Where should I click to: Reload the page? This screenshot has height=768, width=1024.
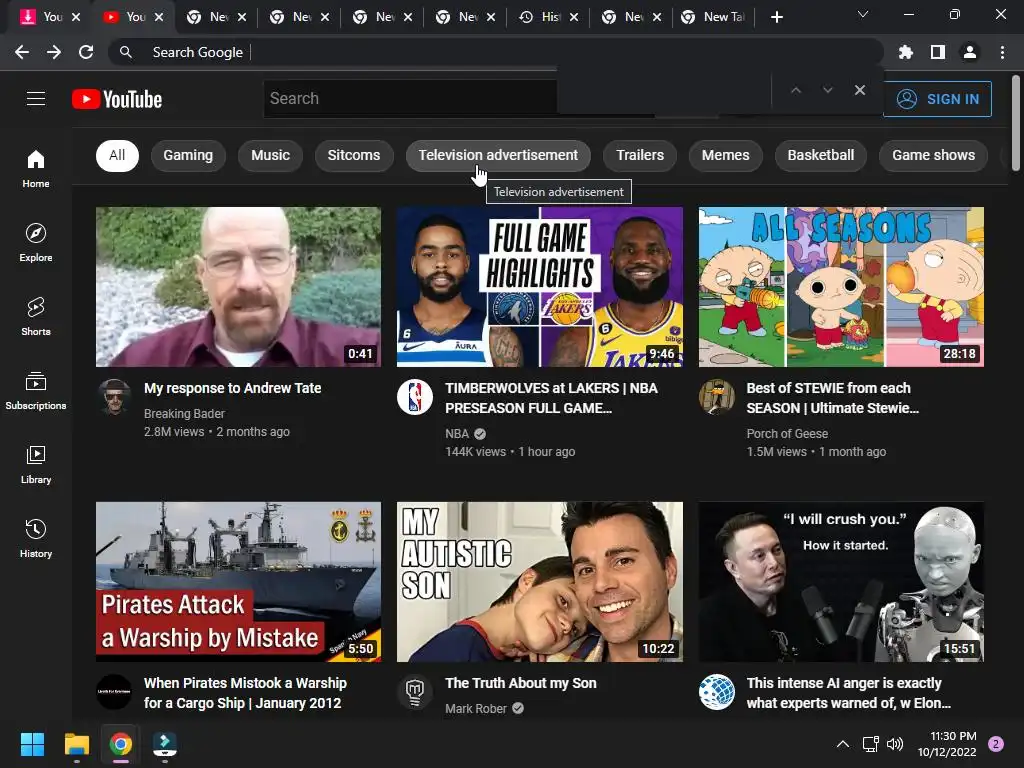pos(86,52)
